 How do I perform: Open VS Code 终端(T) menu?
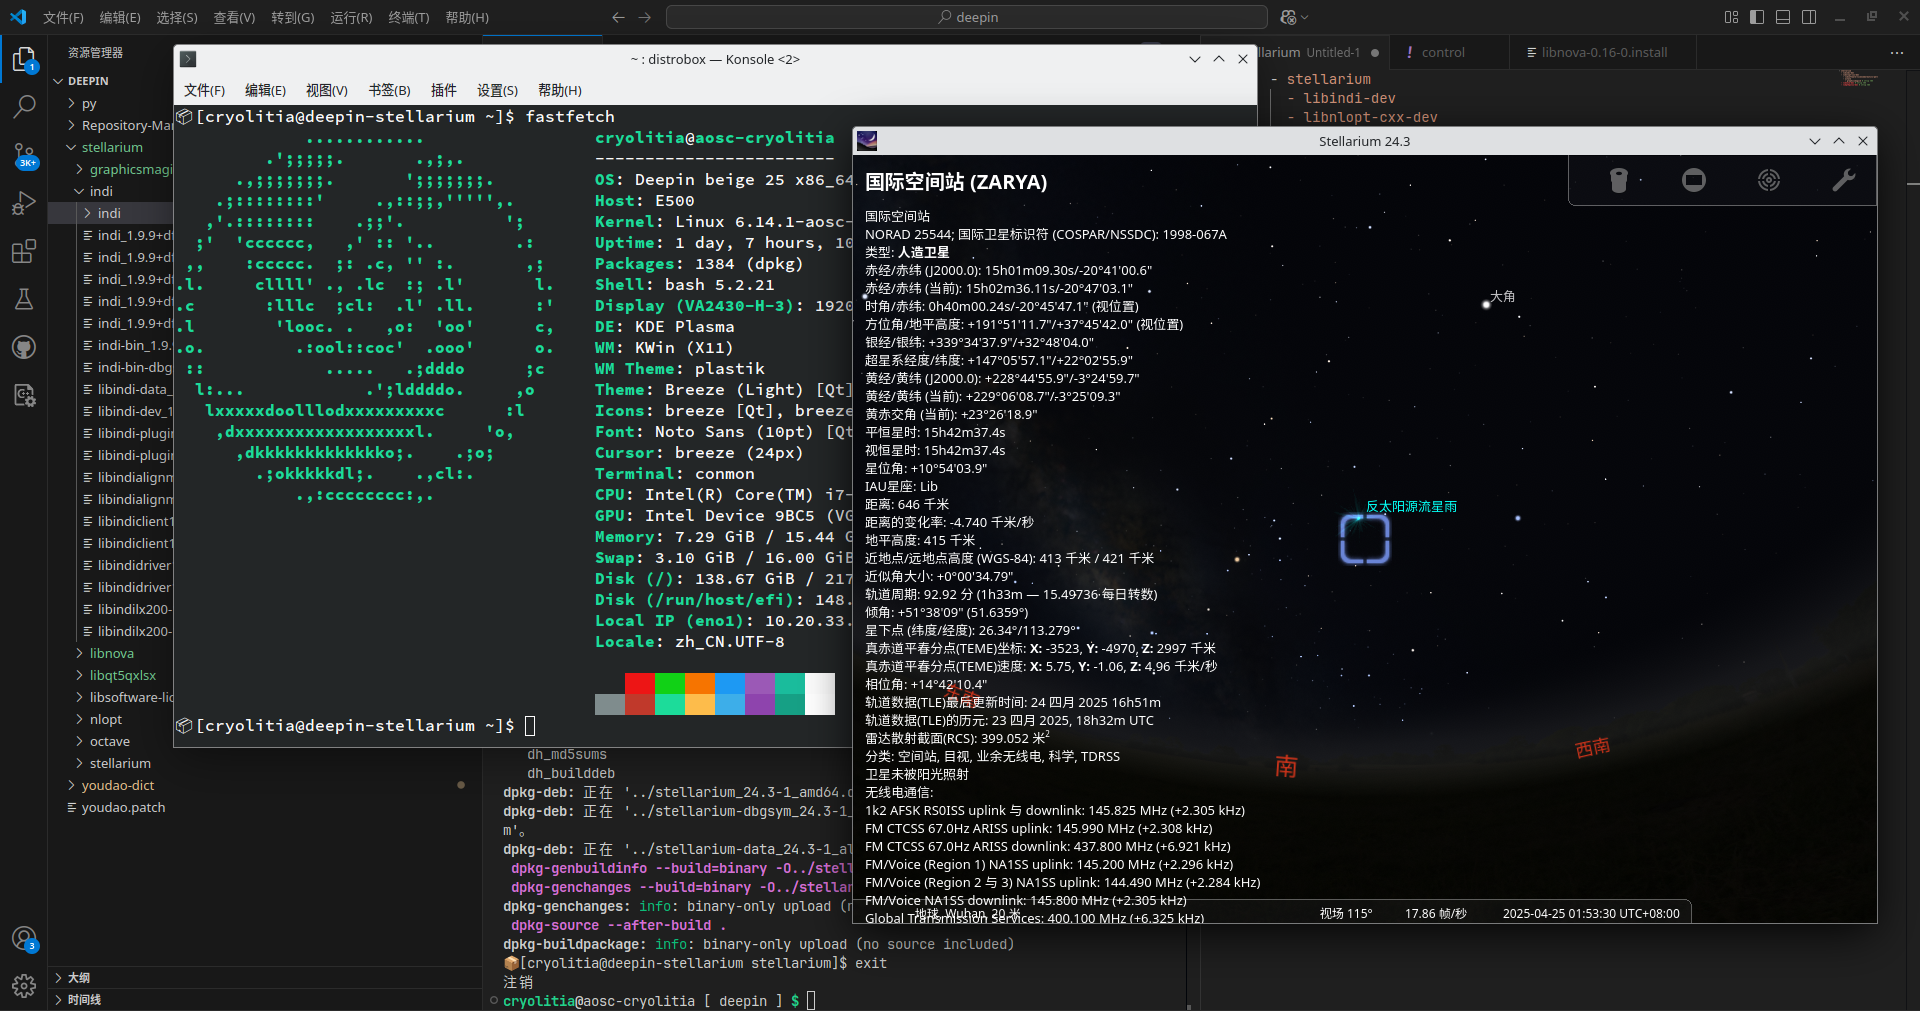(x=409, y=17)
